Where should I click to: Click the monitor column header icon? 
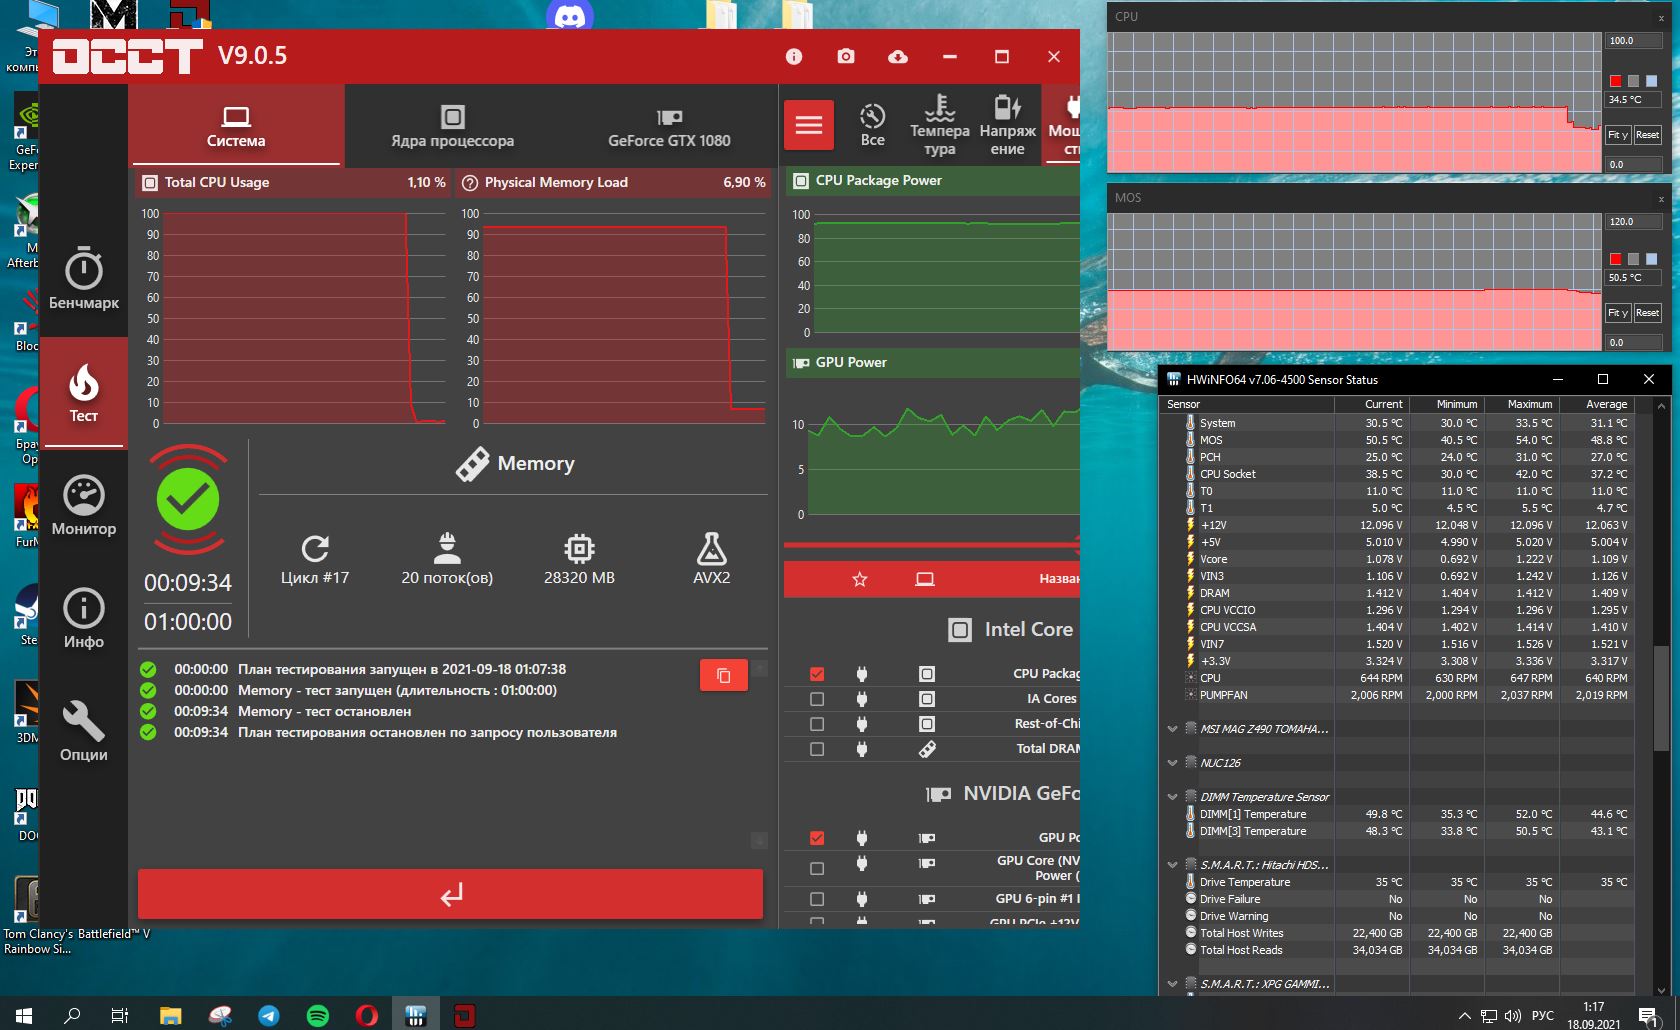pyautogui.click(x=925, y=579)
